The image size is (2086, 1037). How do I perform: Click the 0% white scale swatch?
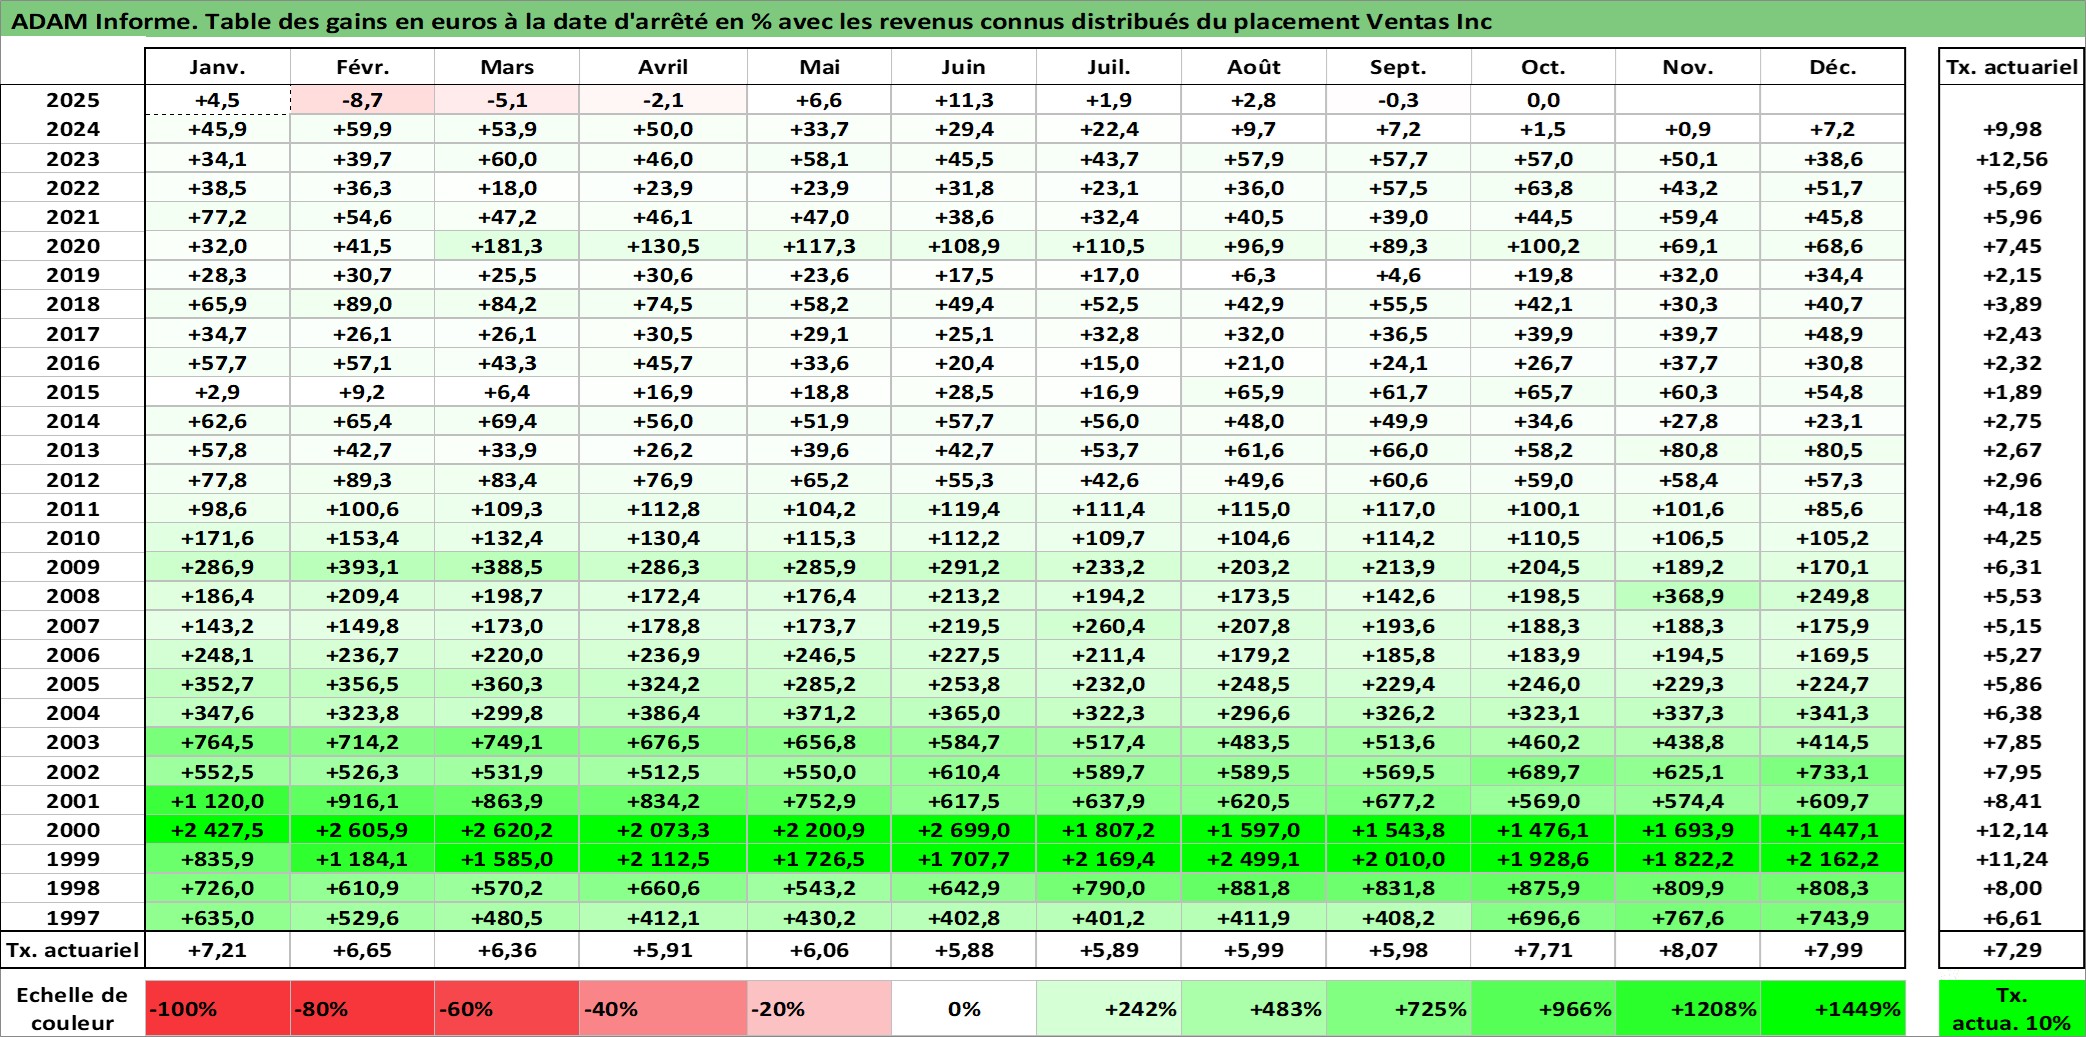[x=964, y=1008]
